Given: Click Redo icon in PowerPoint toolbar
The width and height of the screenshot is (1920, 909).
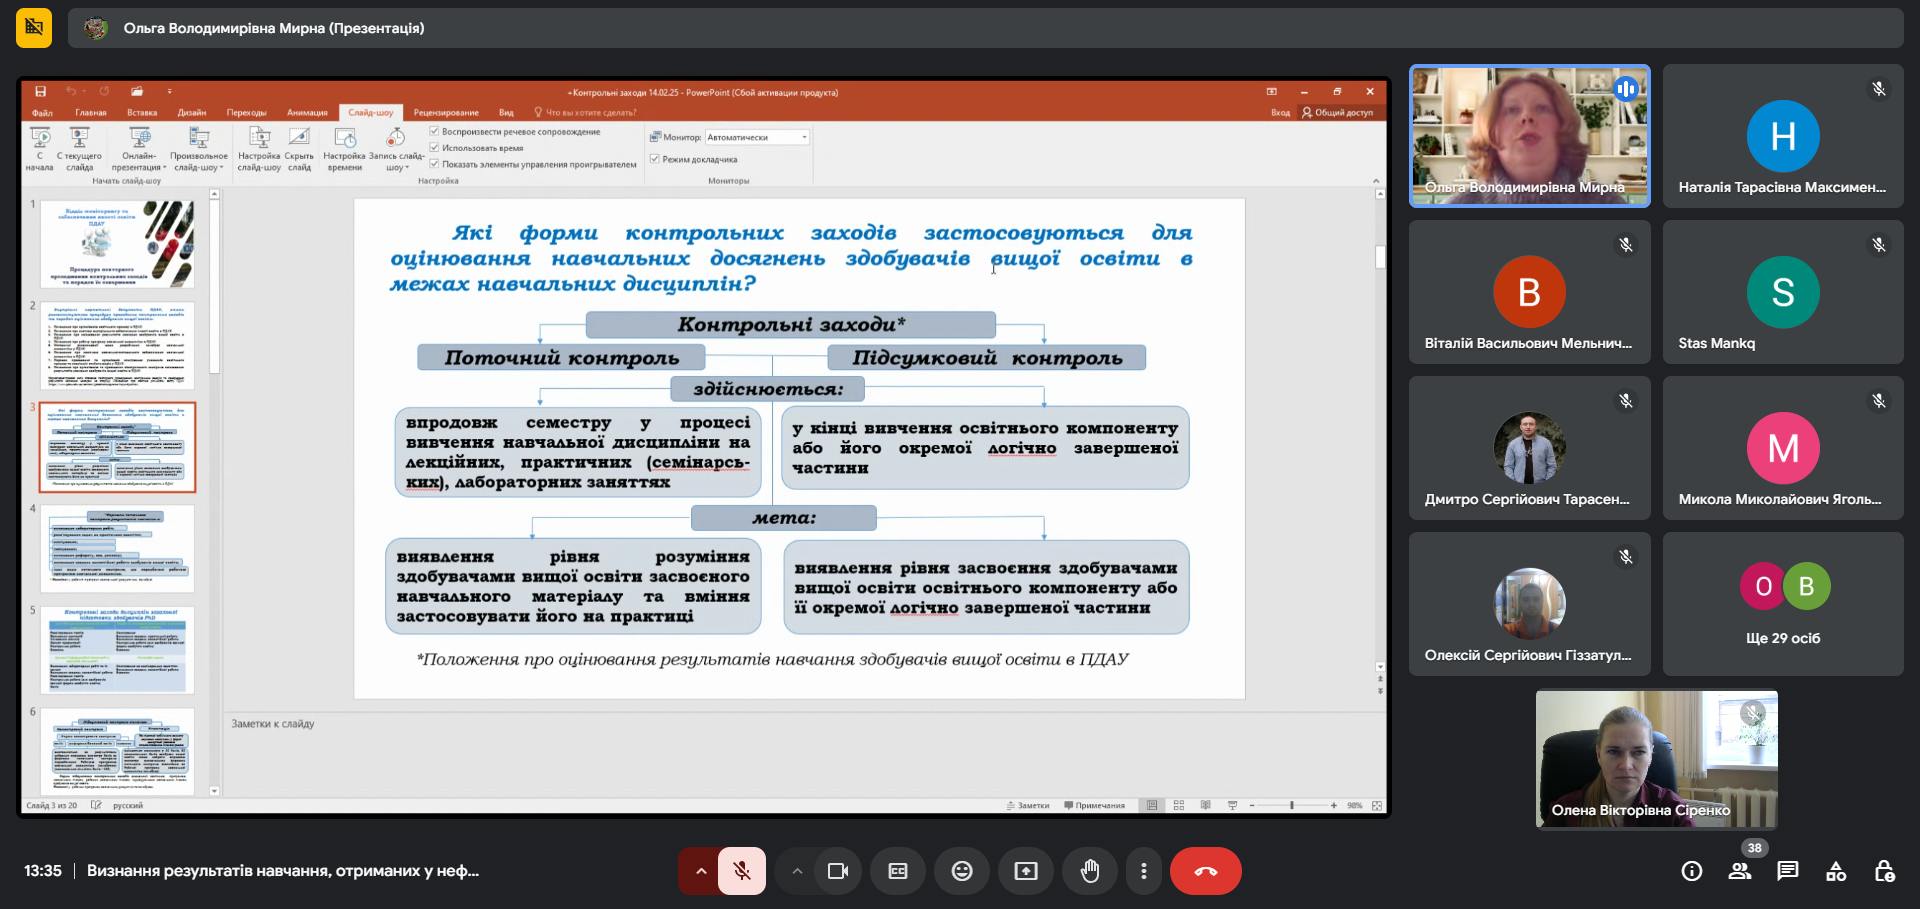Looking at the screenshot, I should click(104, 91).
